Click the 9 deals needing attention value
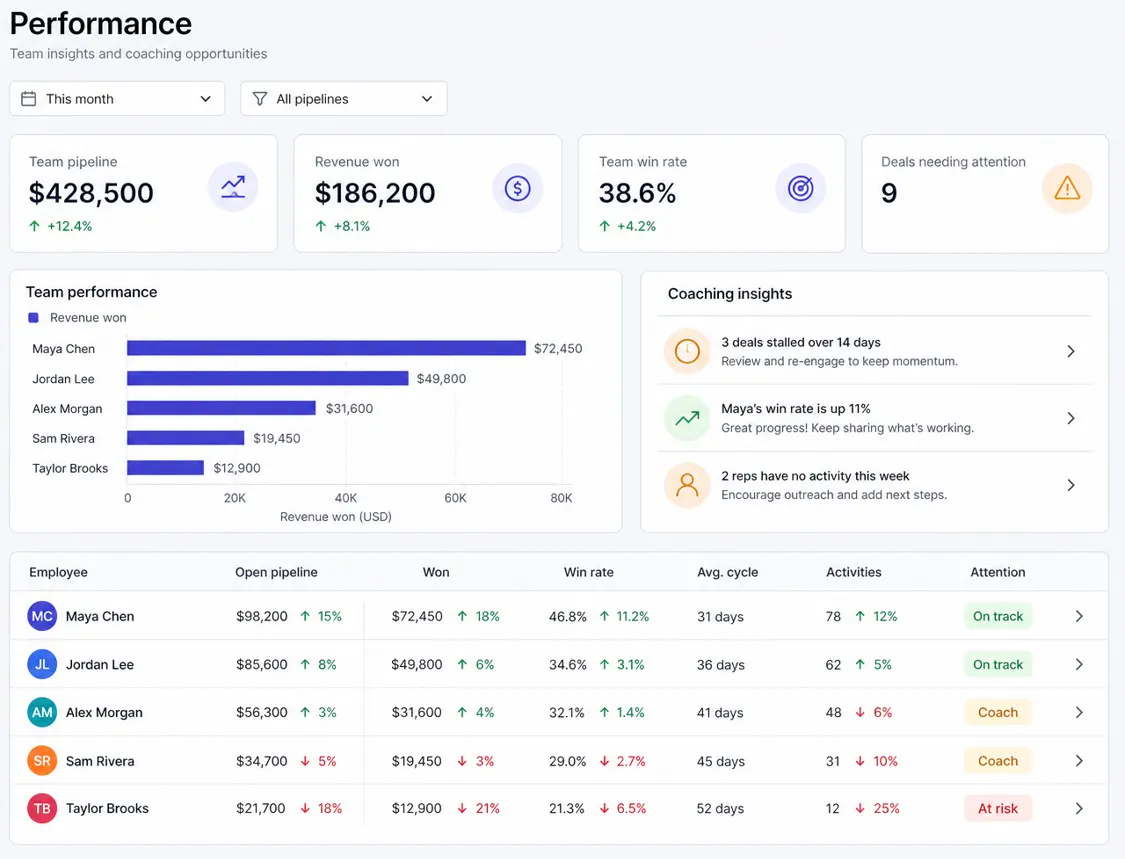The image size is (1125, 859). pos(889,193)
